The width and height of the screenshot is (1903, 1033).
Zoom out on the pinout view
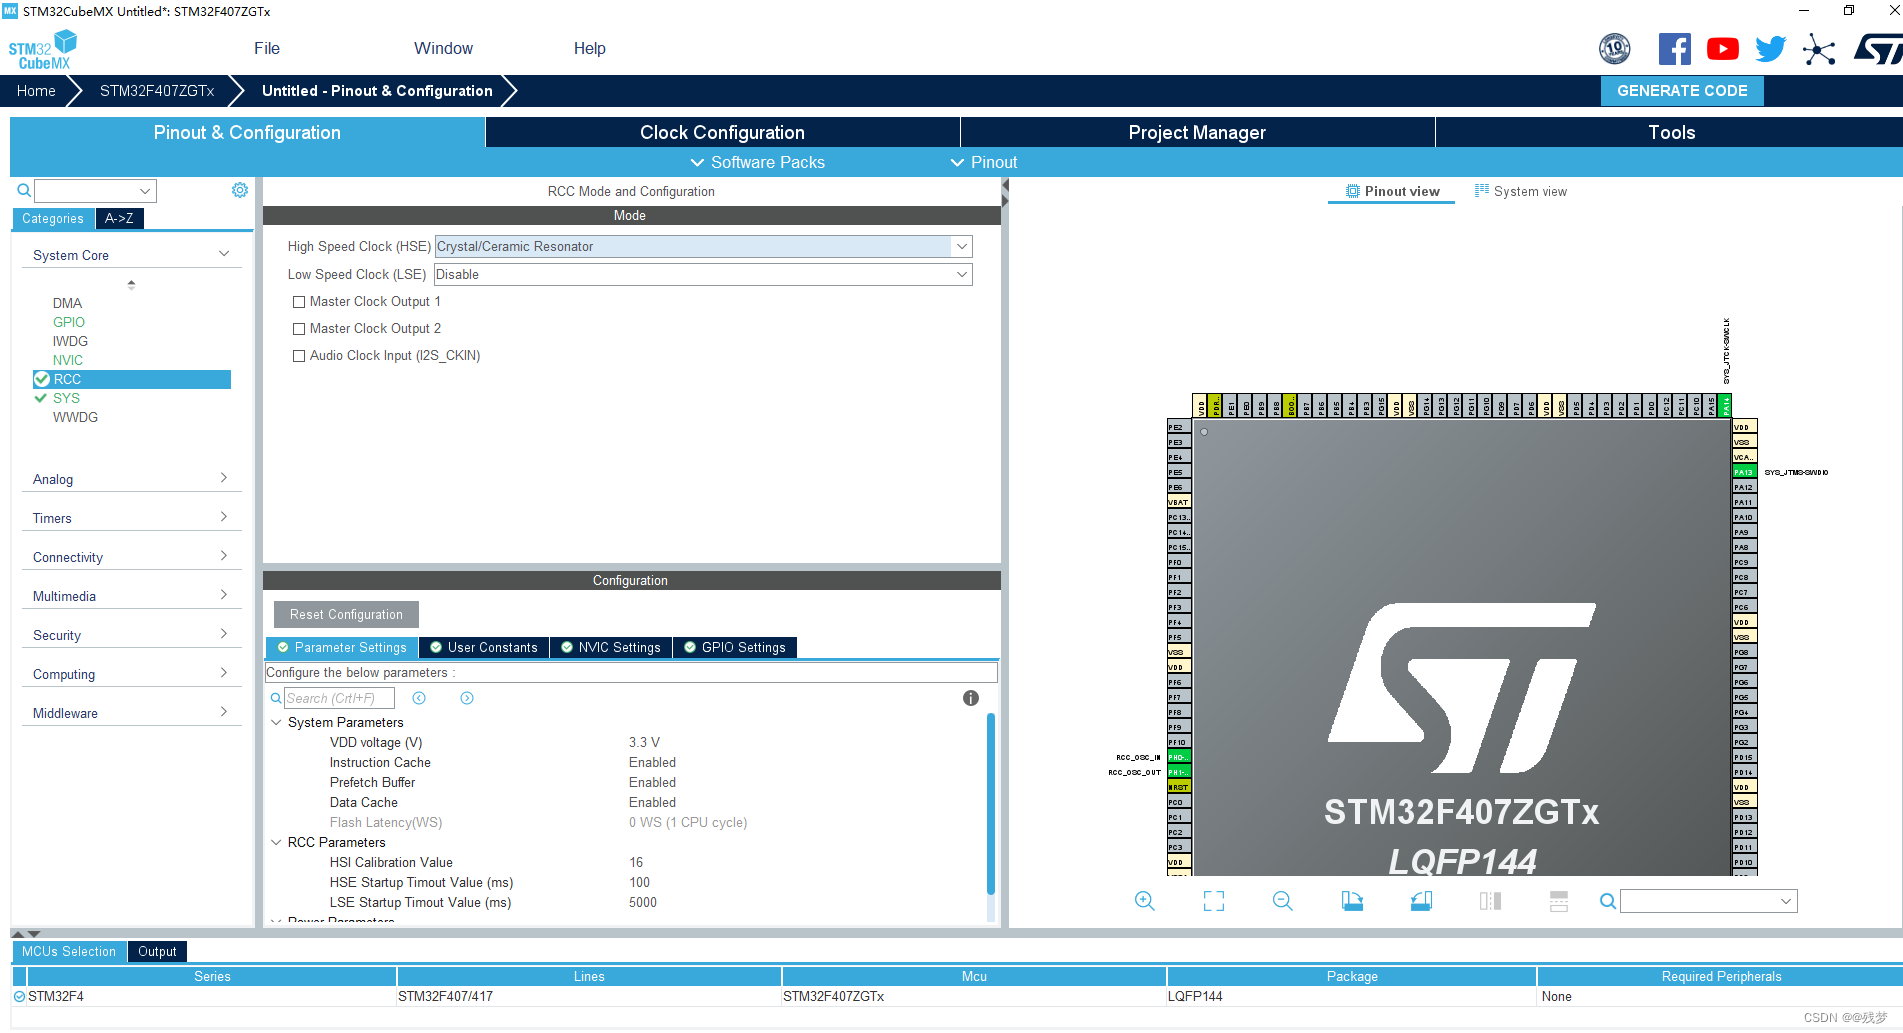click(1283, 901)
